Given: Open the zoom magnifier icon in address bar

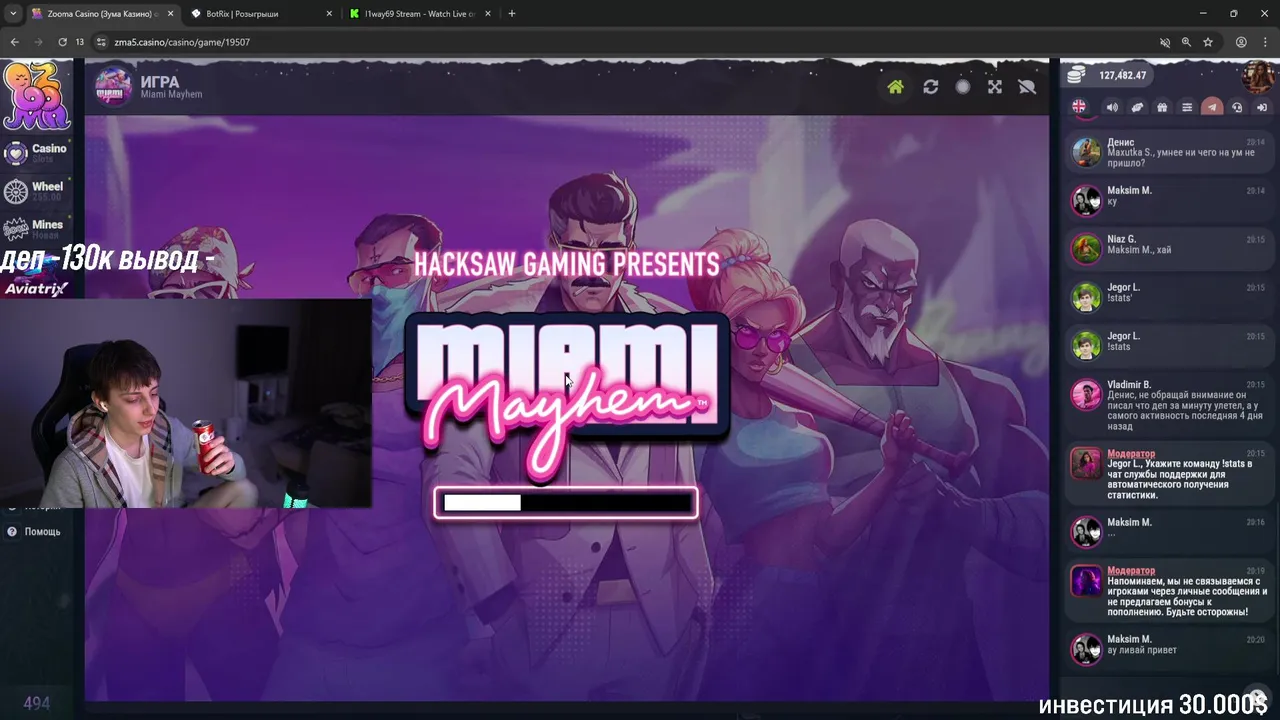Looking at the screenshot, I should (1186, 42).
